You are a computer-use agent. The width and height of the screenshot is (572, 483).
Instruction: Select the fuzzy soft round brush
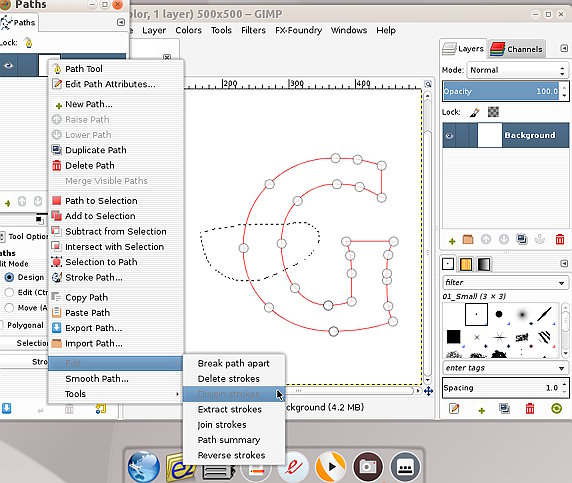[x=522, y=314]
